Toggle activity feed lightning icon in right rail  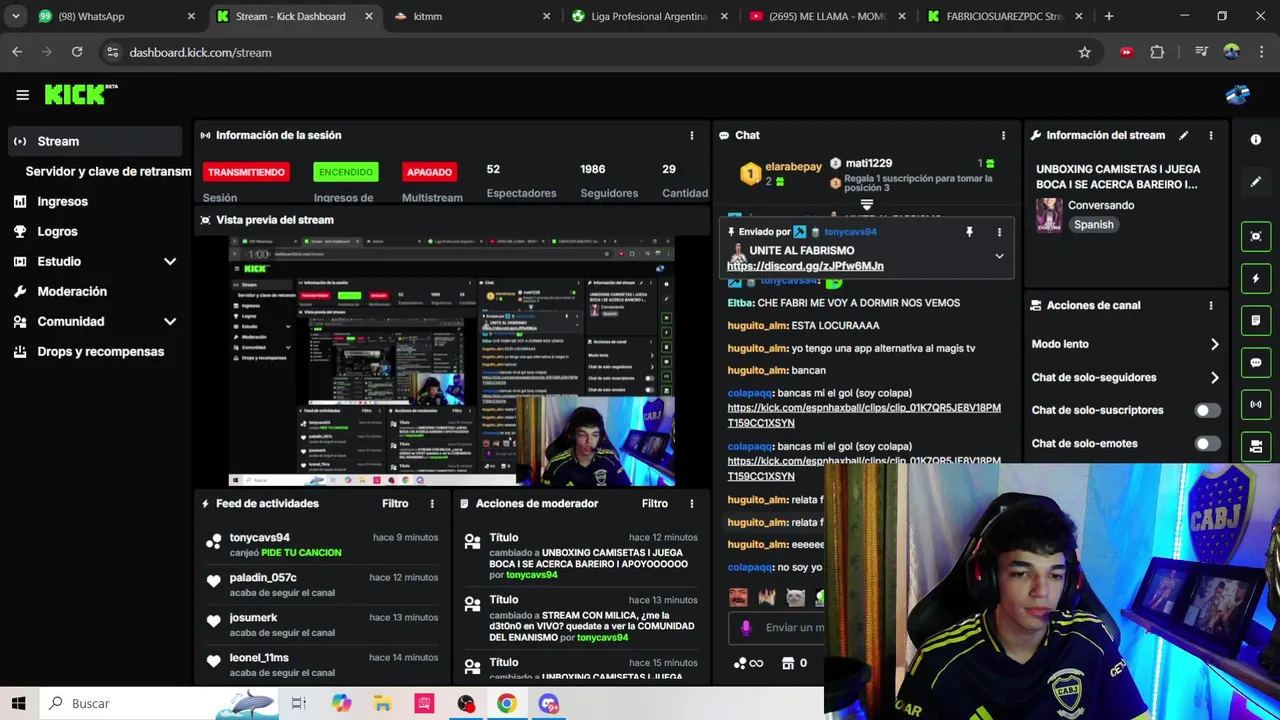[x=1256, y=278]
